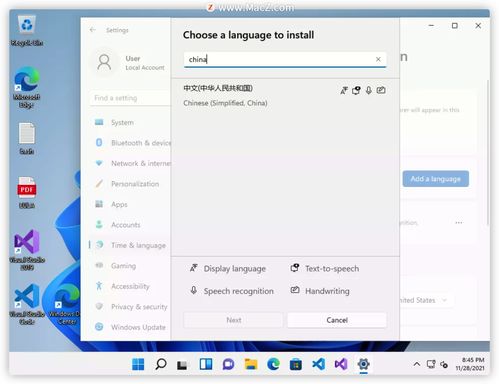Click the Add a language button

pos(435,179)
